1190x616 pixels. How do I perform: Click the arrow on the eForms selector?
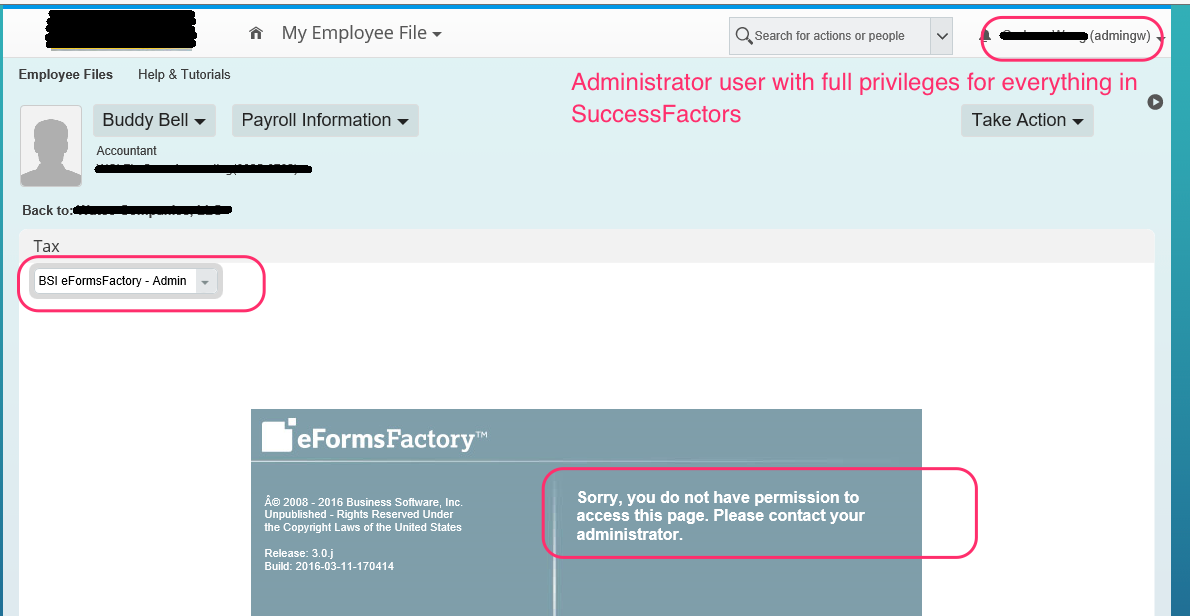(x=206, y=281)
